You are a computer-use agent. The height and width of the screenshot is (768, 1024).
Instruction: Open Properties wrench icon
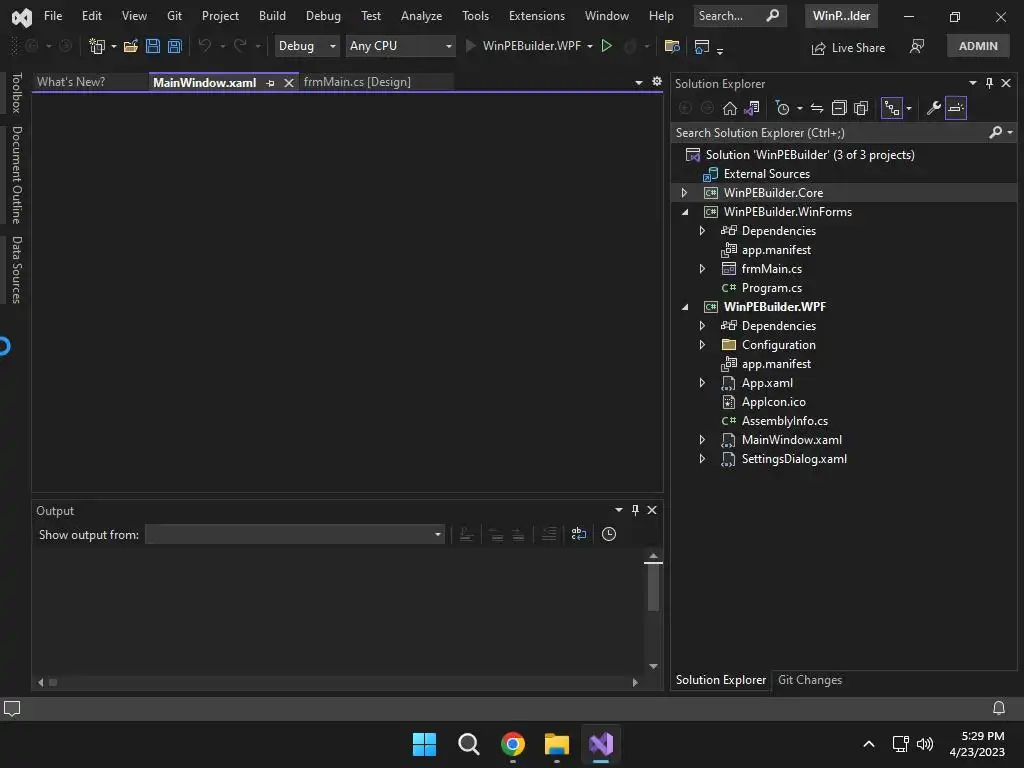pos(934,108)
